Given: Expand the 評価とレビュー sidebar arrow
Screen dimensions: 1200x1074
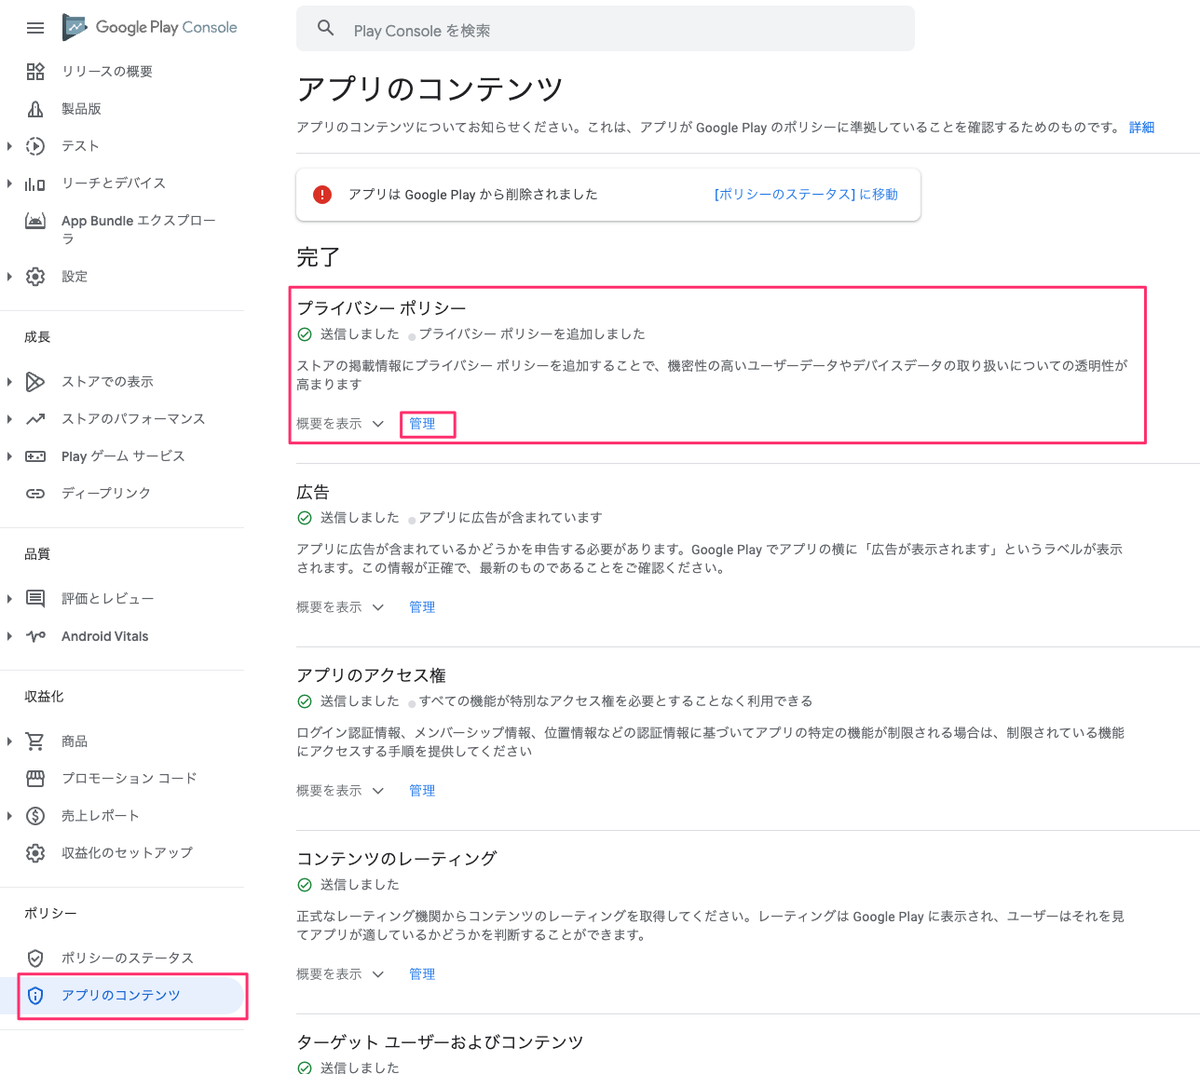Looking at the screenshot, I should coord(9,598).
